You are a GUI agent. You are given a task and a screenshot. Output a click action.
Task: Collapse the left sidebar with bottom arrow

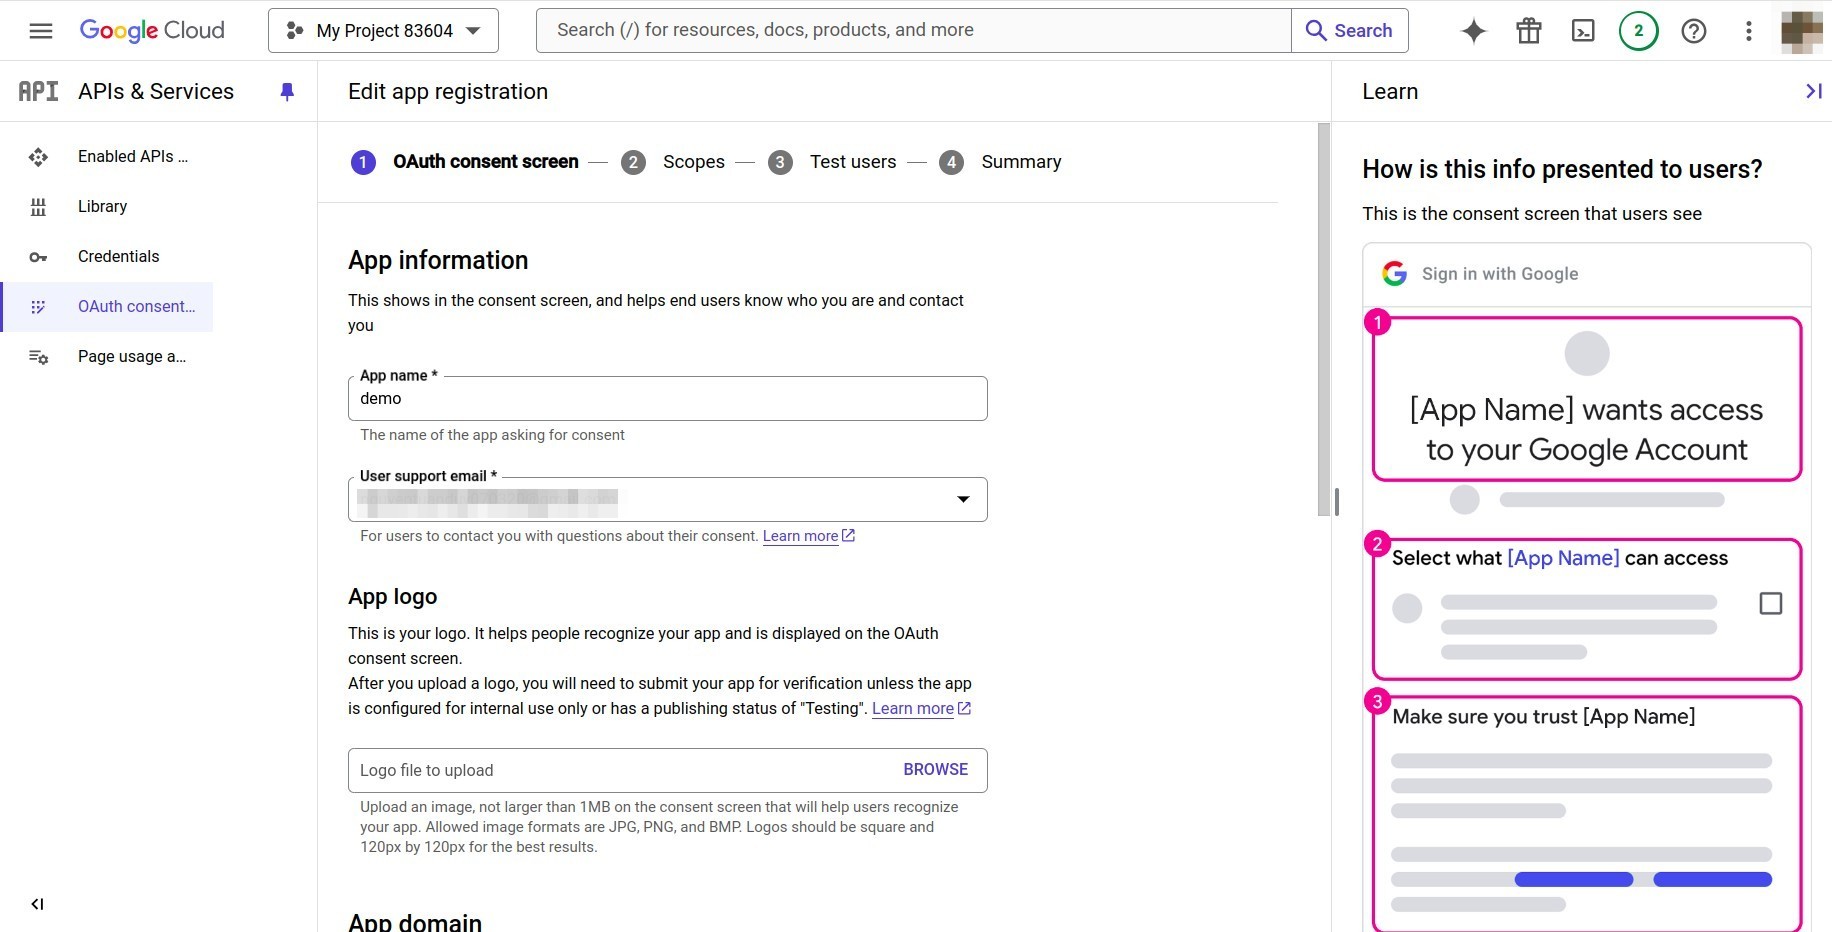[x=37, y=904]
